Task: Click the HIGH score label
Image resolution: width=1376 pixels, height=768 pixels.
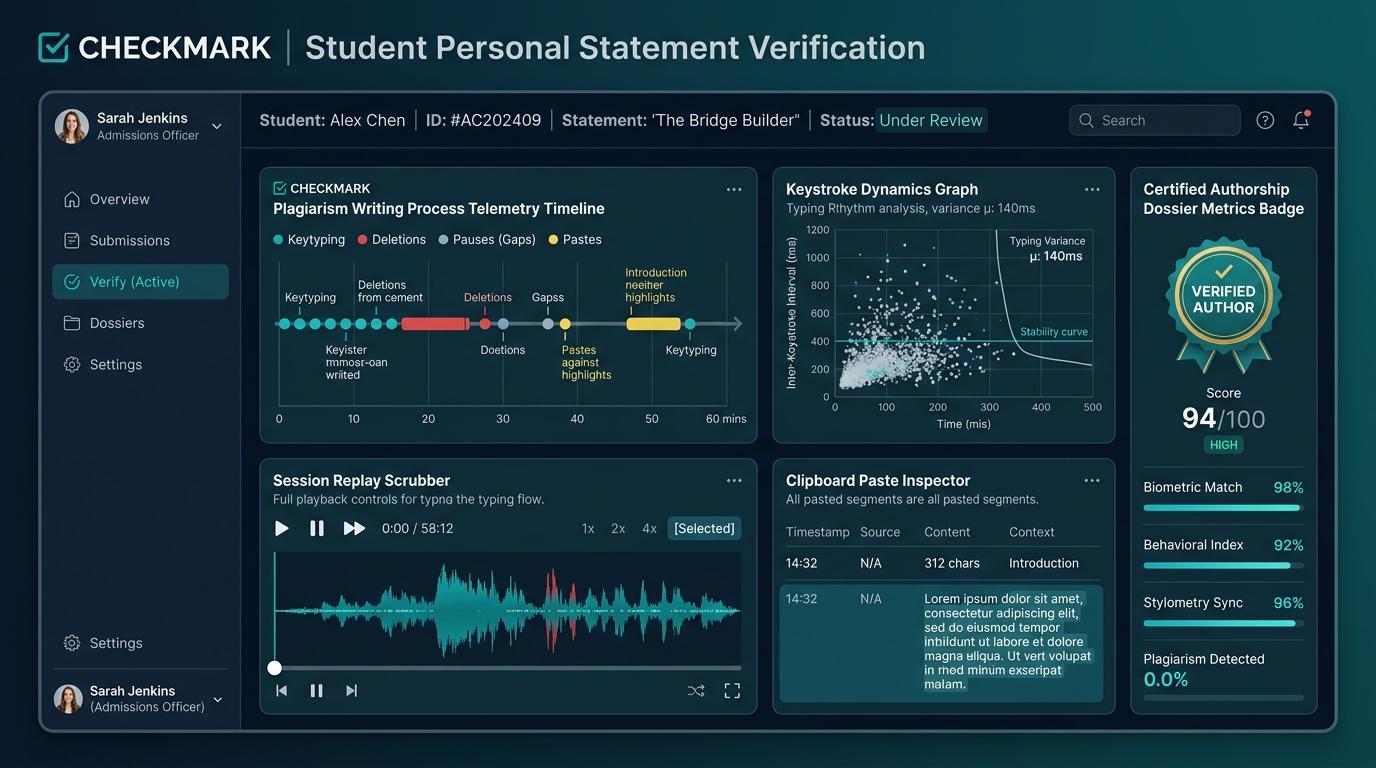Action: click(1223, 444)
